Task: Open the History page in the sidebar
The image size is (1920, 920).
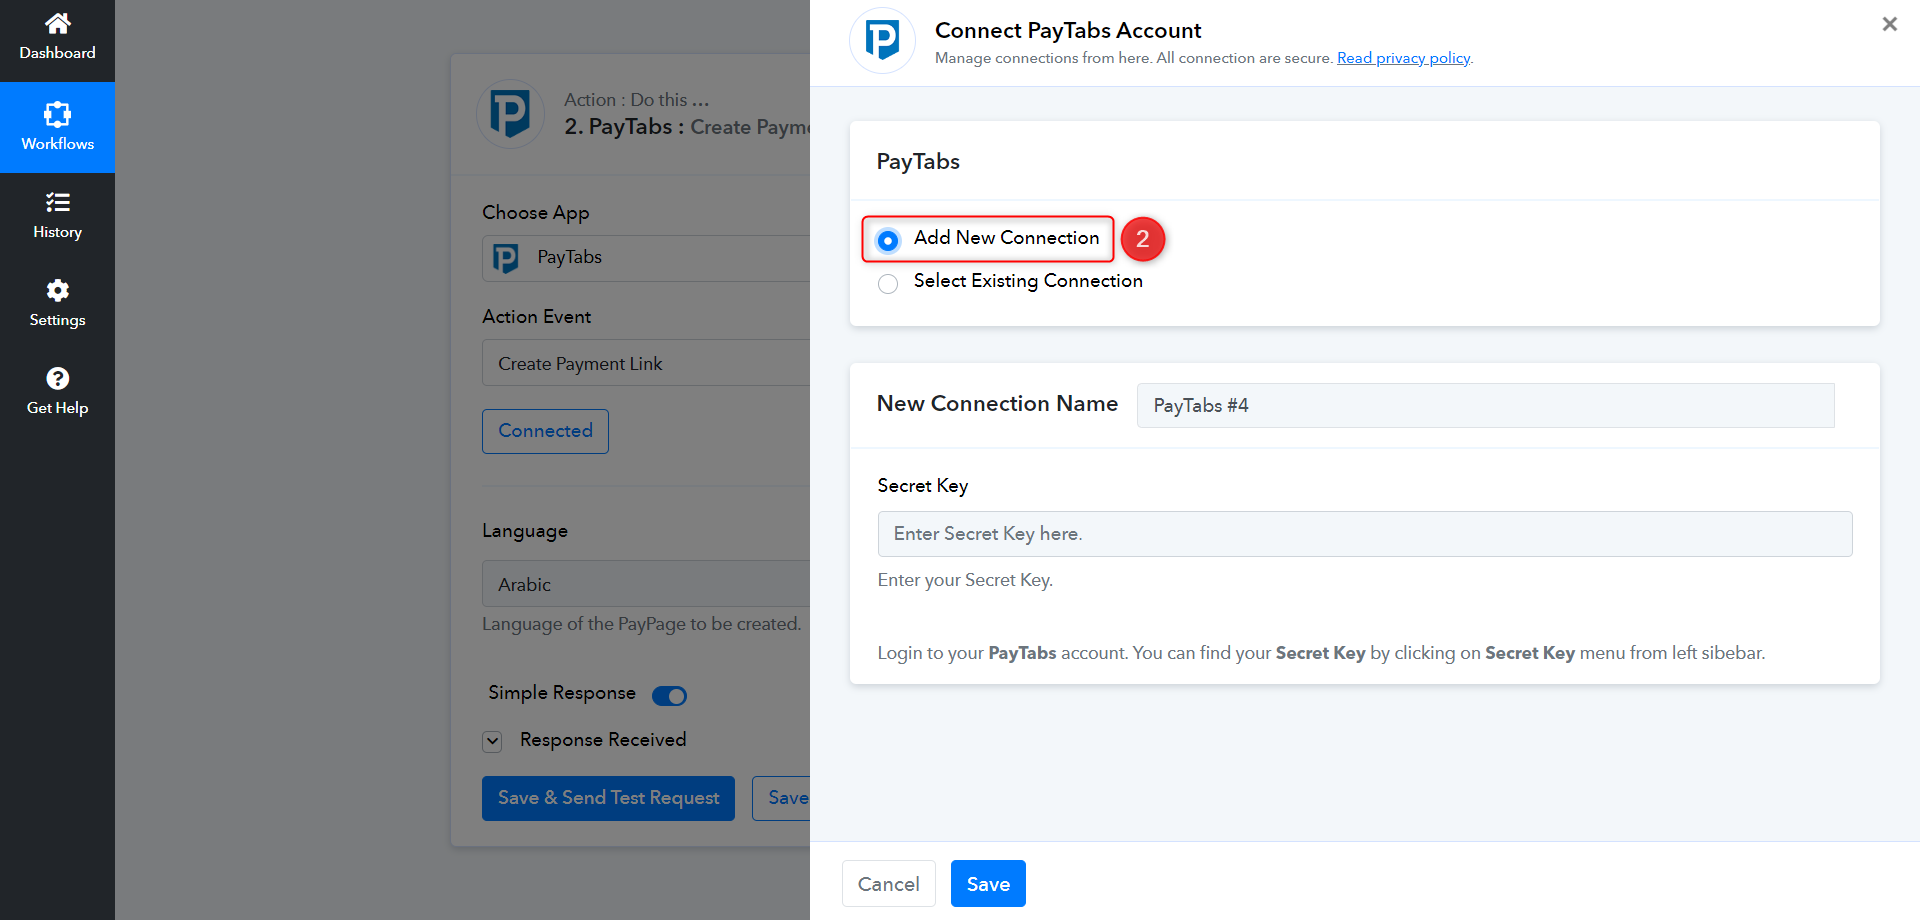Action: pos(57,215)
